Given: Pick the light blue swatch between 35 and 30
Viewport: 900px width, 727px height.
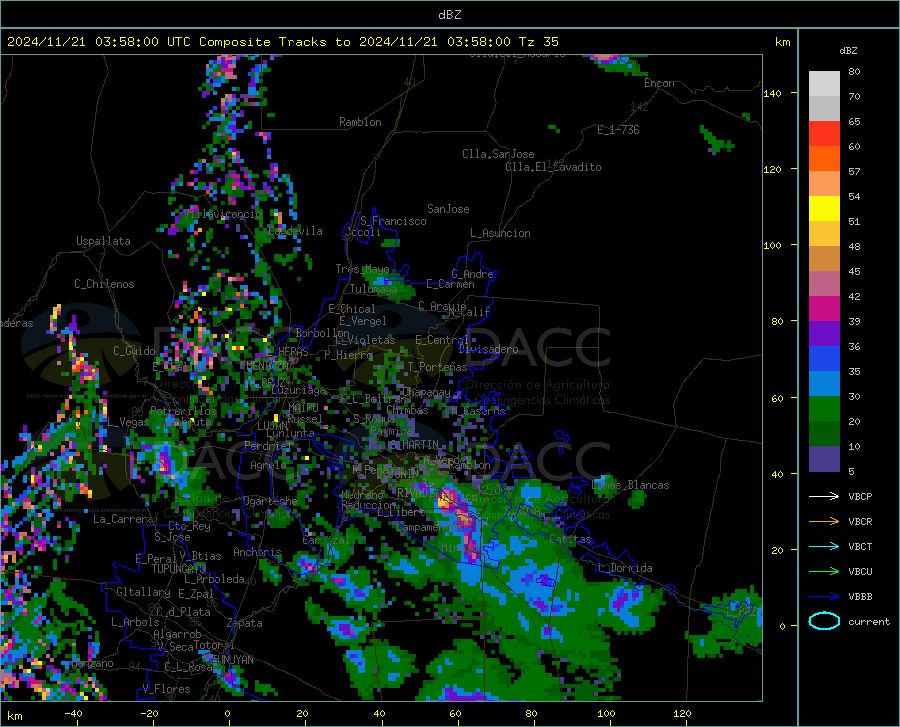Looking at the screenshot, I should (824, 384).
